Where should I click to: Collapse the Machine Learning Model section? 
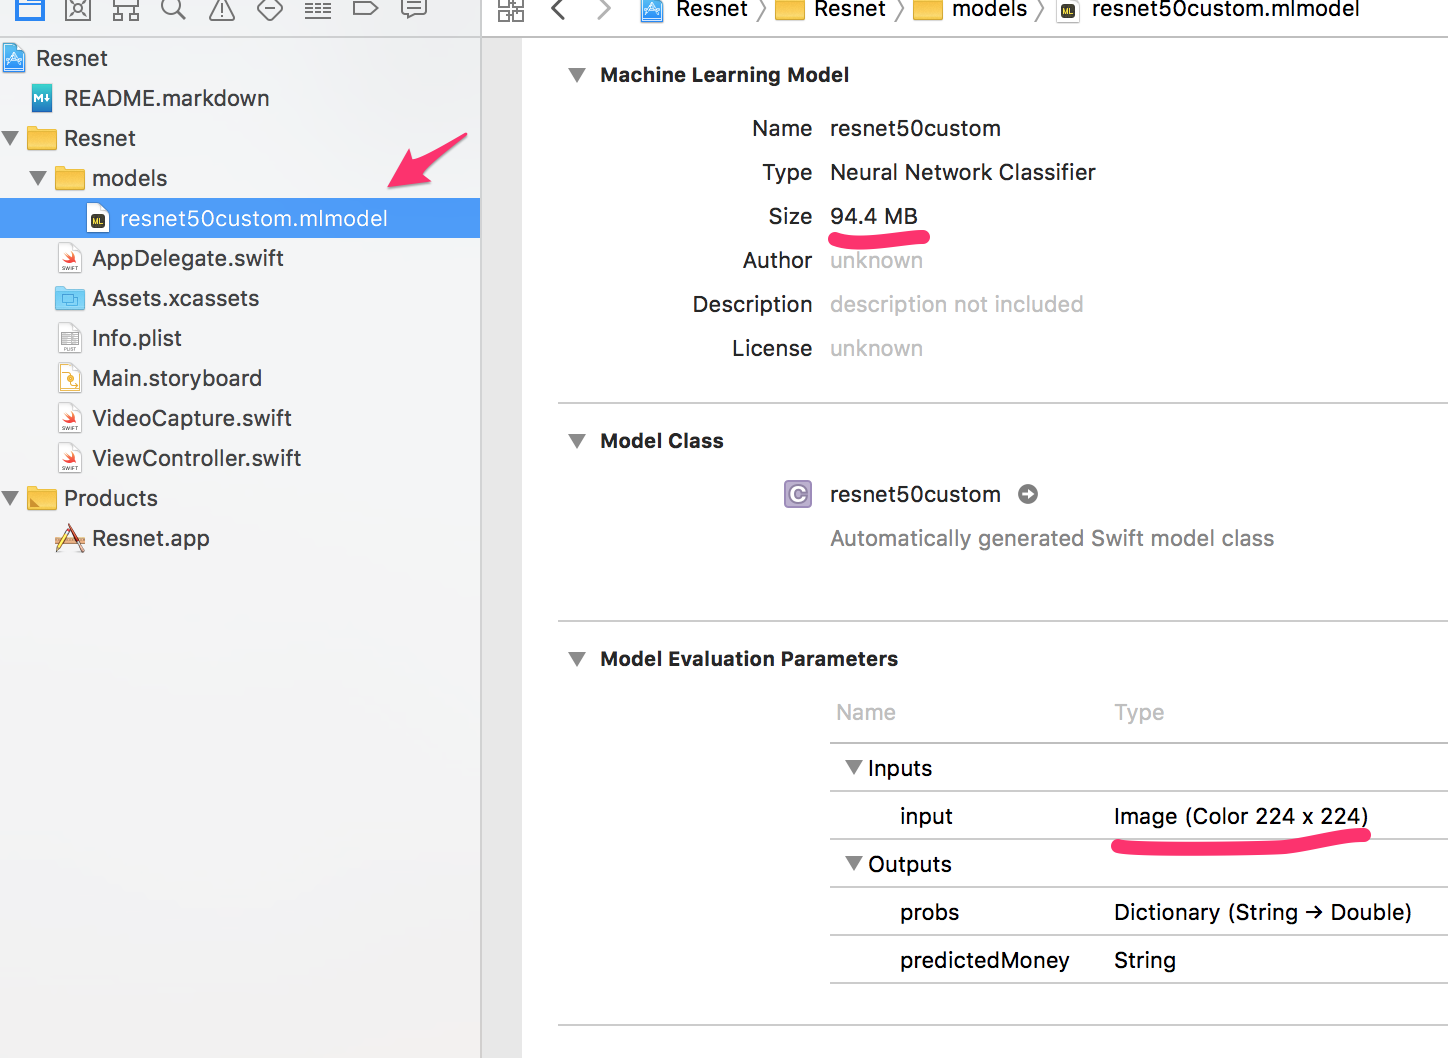576,74
